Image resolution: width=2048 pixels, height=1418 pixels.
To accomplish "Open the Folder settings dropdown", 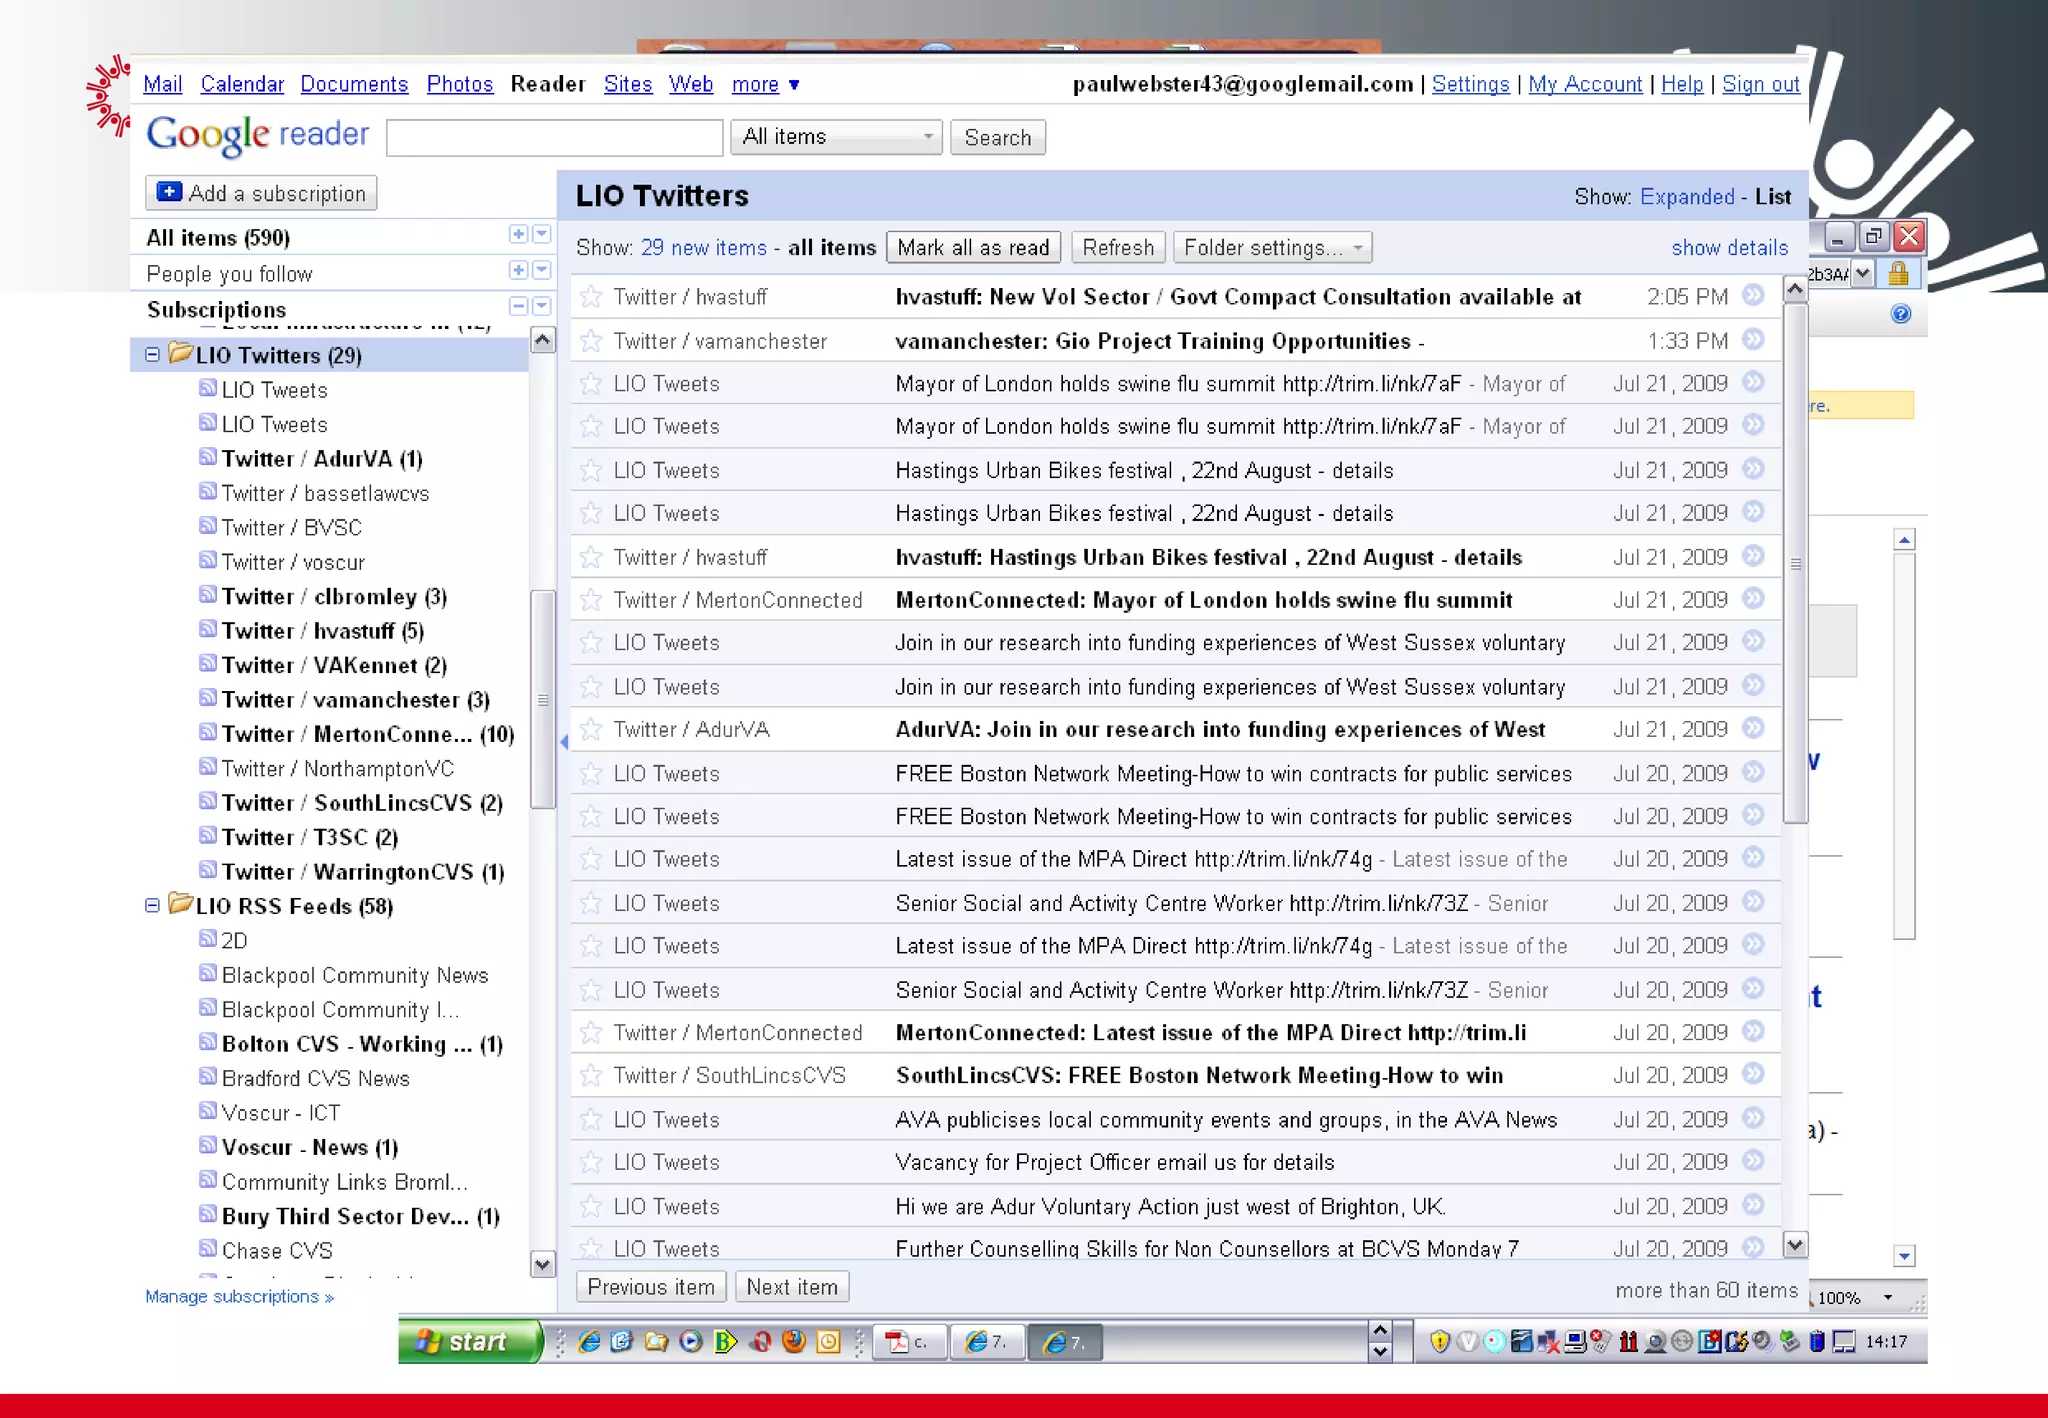I will (x=1272, y=248).
